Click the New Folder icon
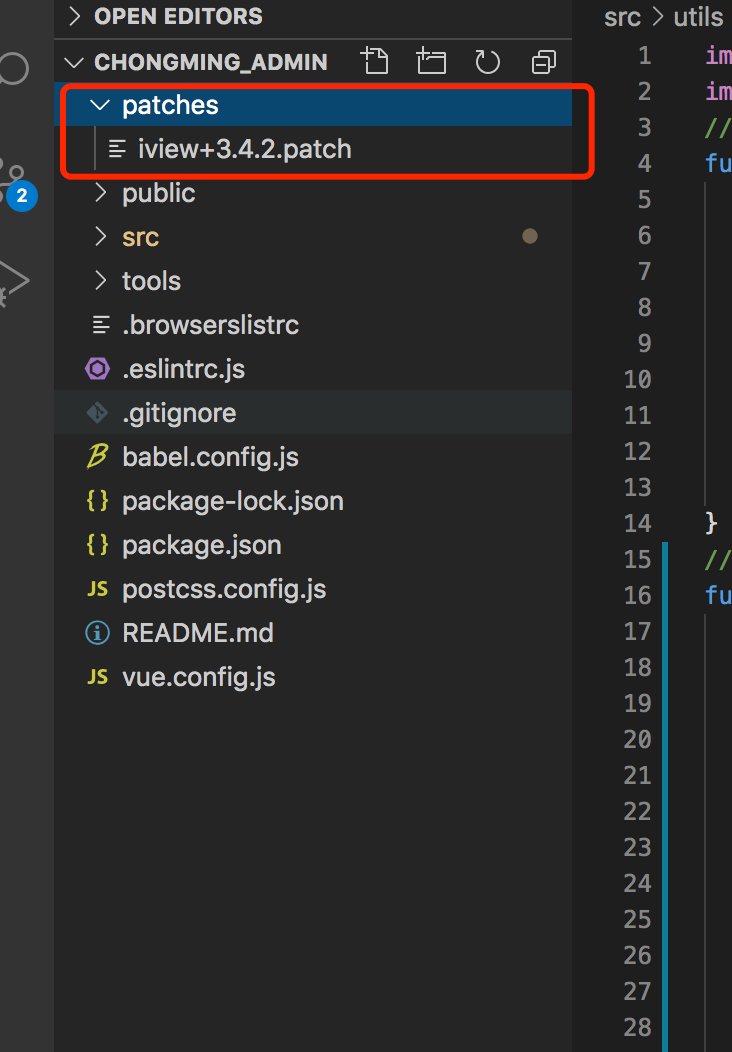 [432, 62]
